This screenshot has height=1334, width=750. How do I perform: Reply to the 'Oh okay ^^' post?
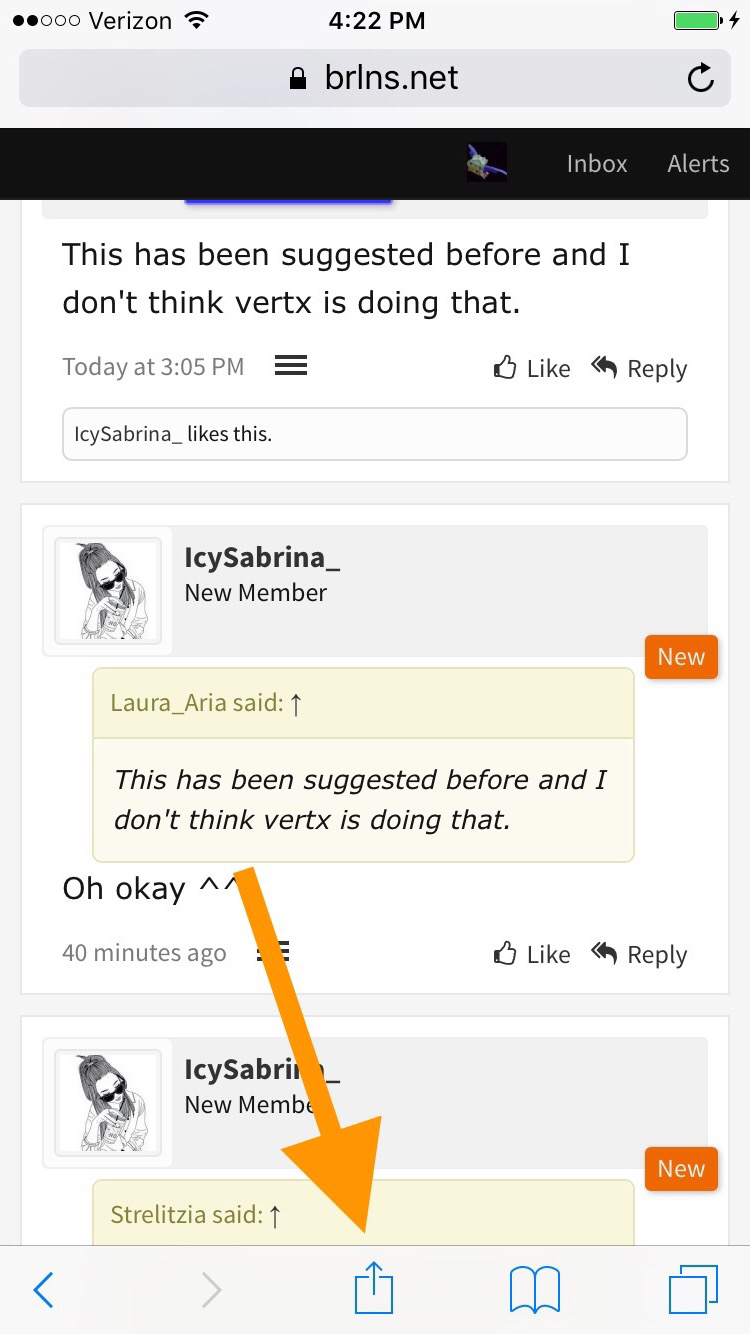click(x=639, y=954)
